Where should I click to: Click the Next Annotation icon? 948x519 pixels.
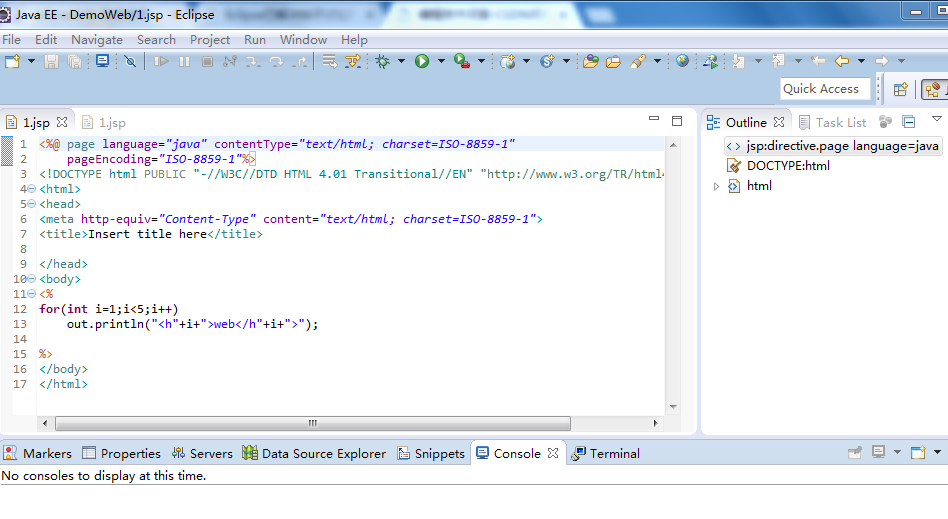(738, 61)
